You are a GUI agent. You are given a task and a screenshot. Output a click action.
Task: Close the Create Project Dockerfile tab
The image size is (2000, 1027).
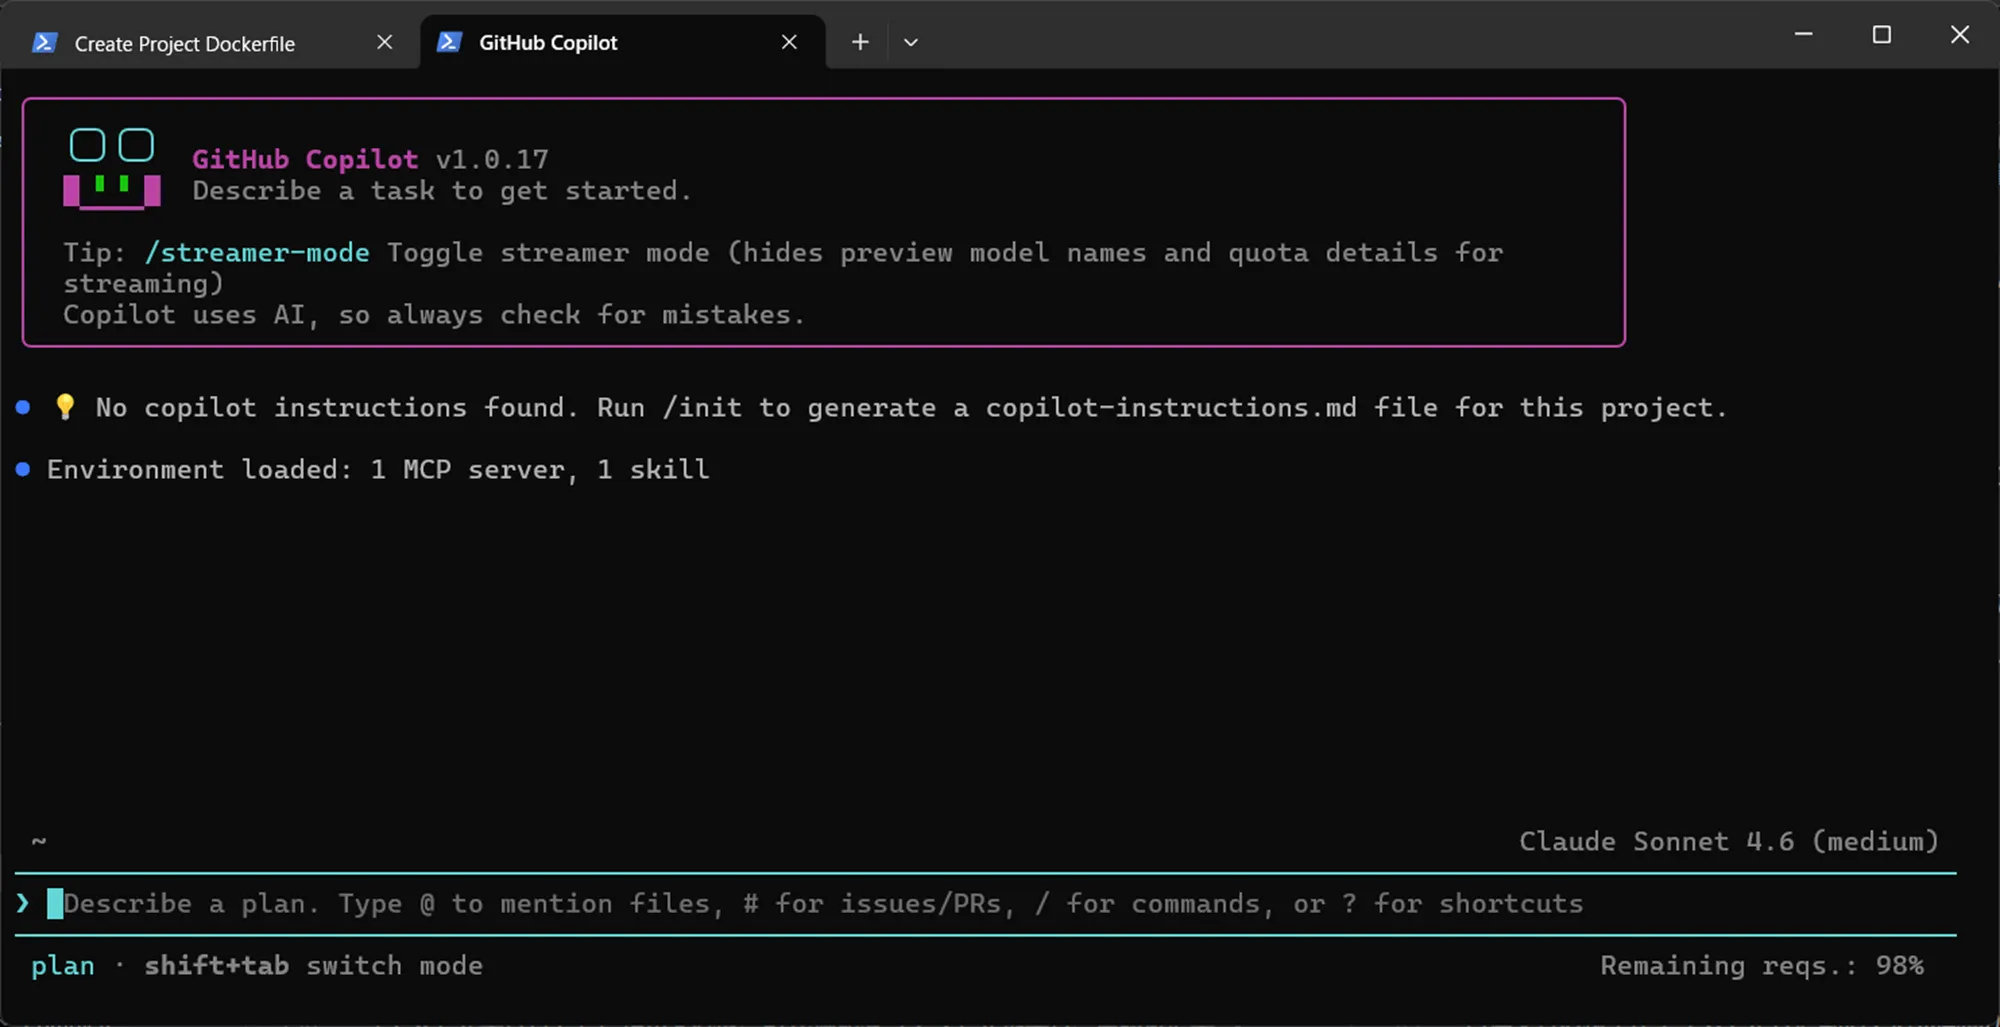point(385,42)
